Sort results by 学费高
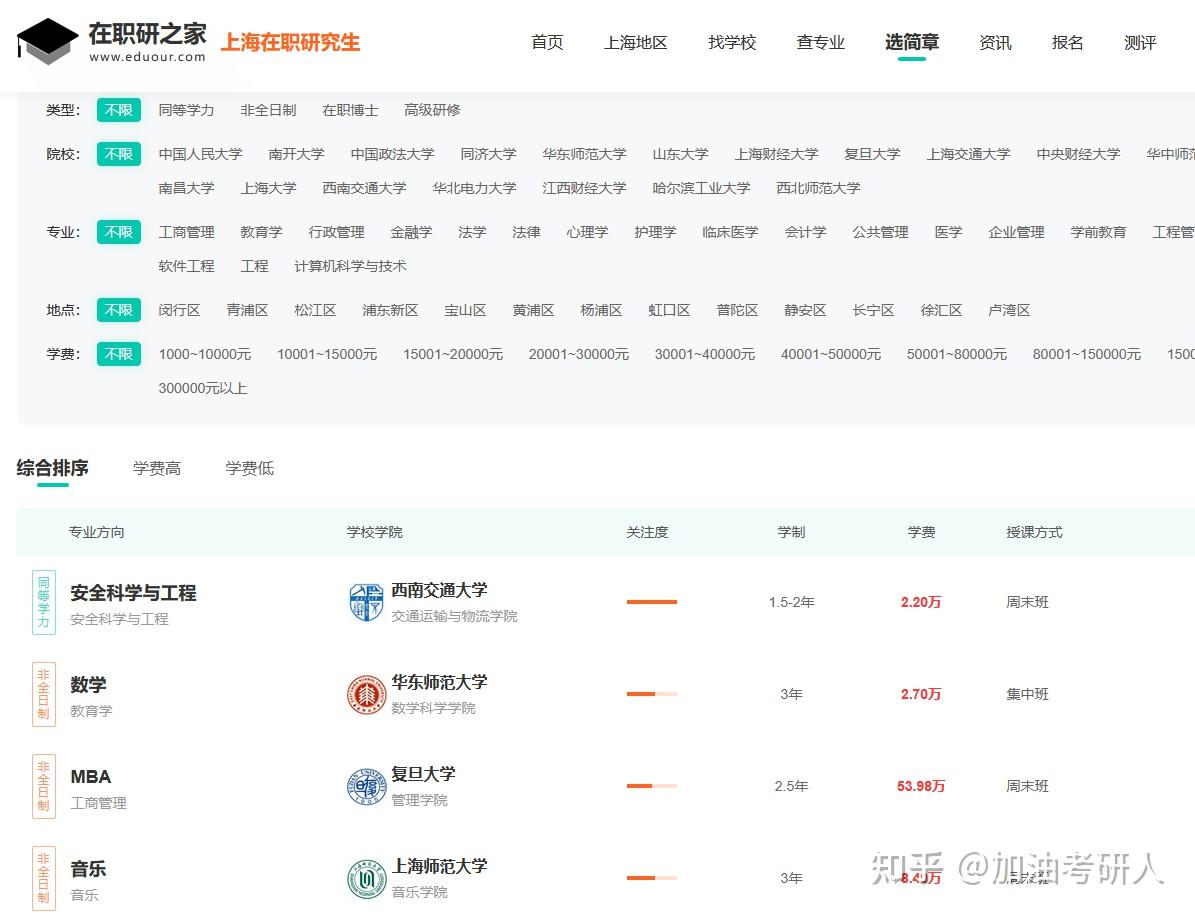The height and width of the screenshot is (917, 1195). click(x=157, y=469)
